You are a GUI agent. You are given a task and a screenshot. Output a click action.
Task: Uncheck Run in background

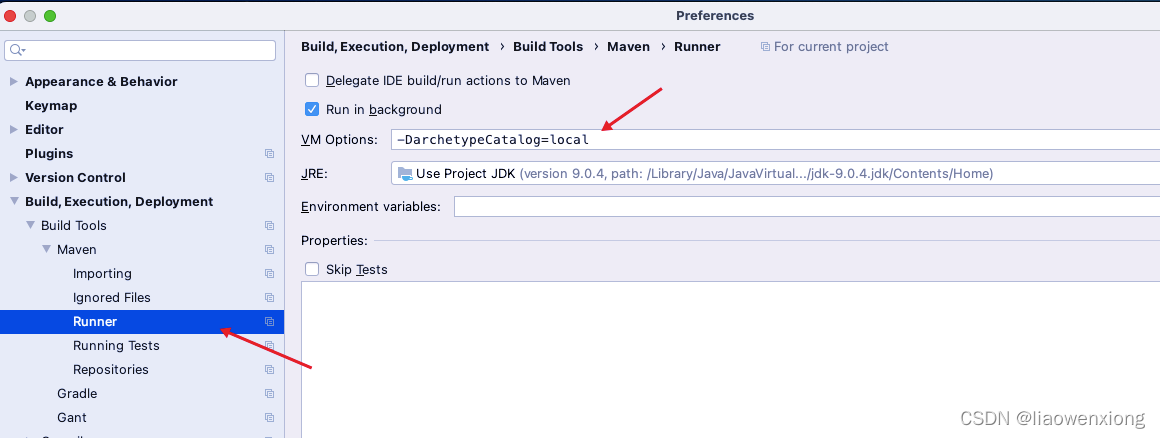[312, 110]
